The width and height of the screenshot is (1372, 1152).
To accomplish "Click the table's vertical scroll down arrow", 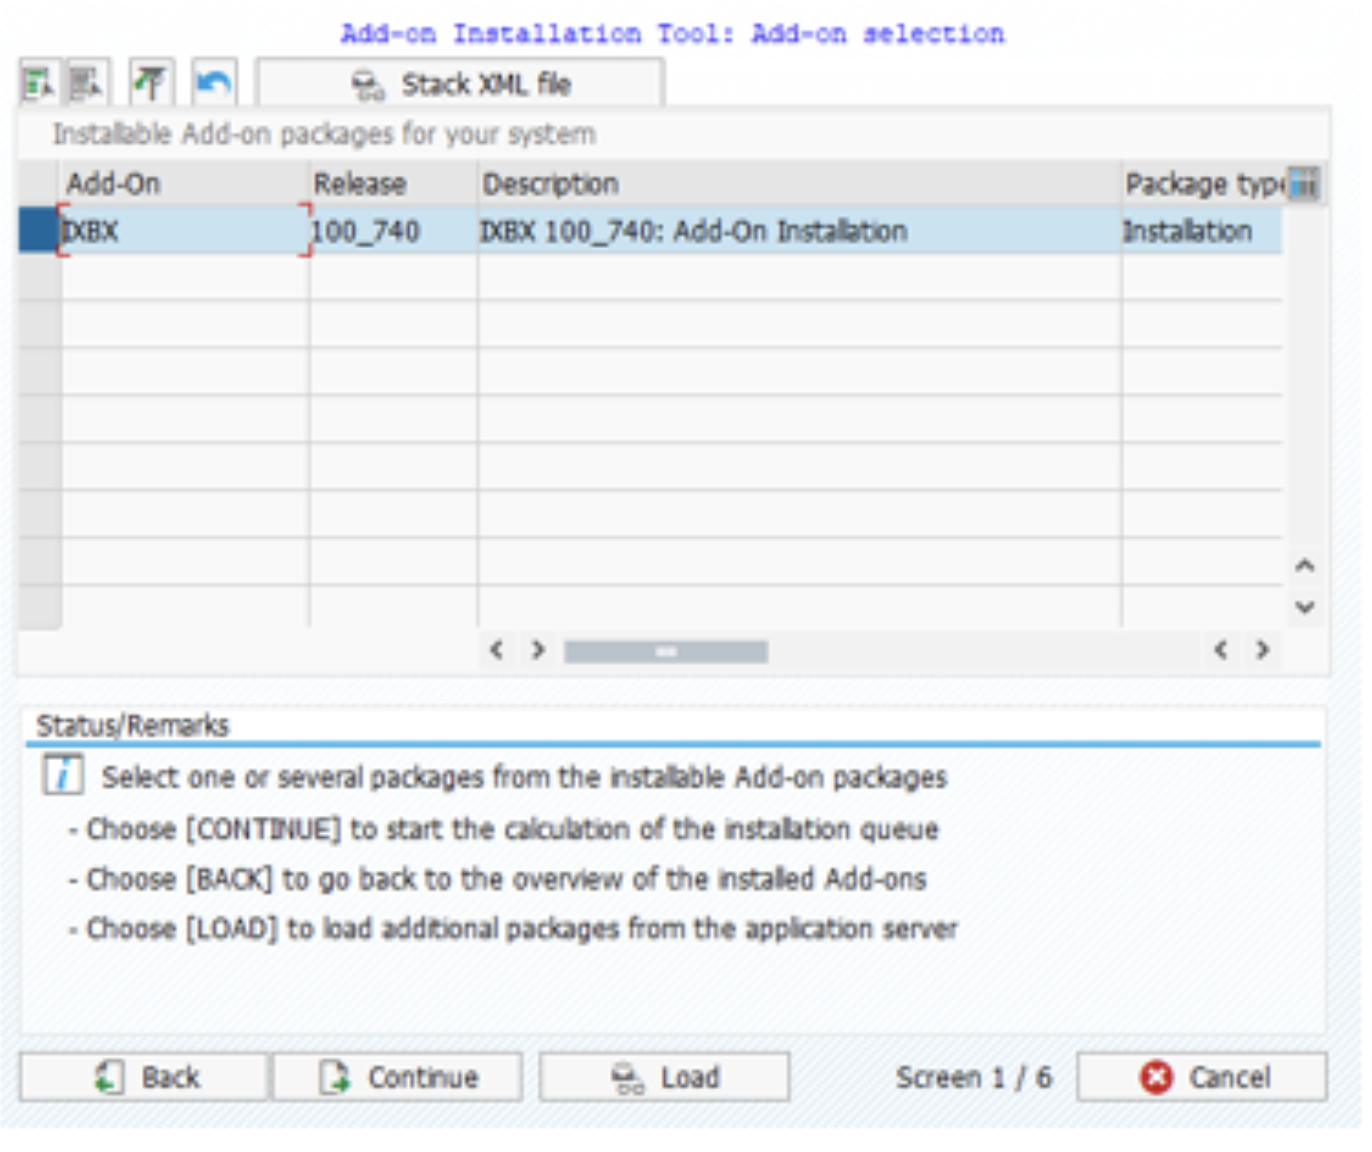I will point(1304,607).
